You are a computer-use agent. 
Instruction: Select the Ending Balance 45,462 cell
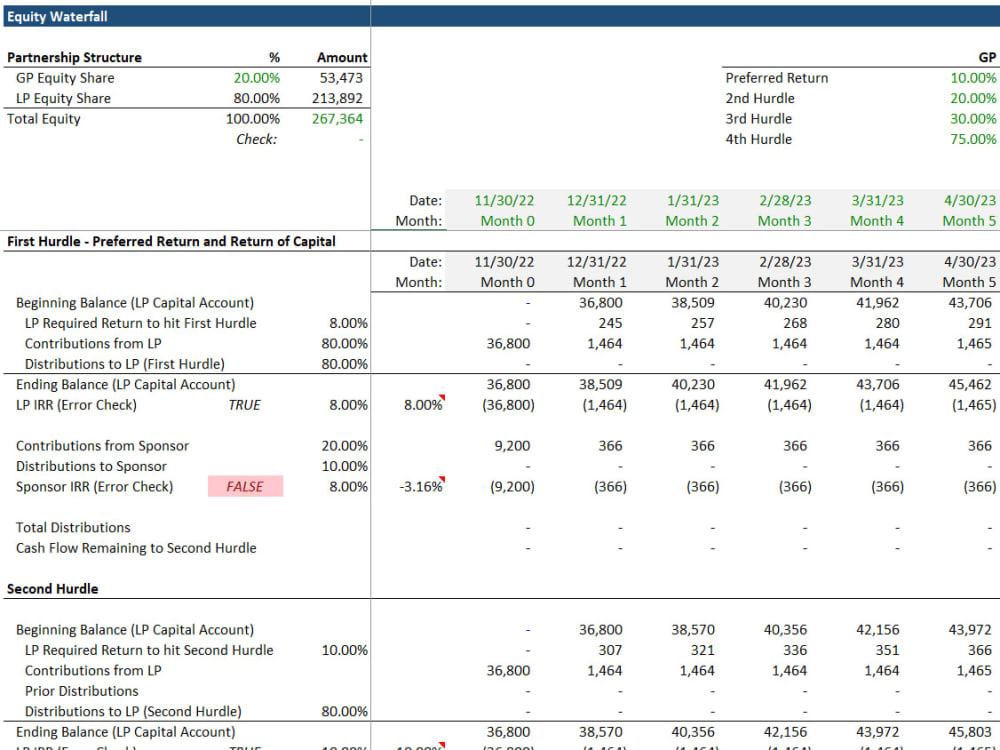pyautogui.click(x=973, y=384)
